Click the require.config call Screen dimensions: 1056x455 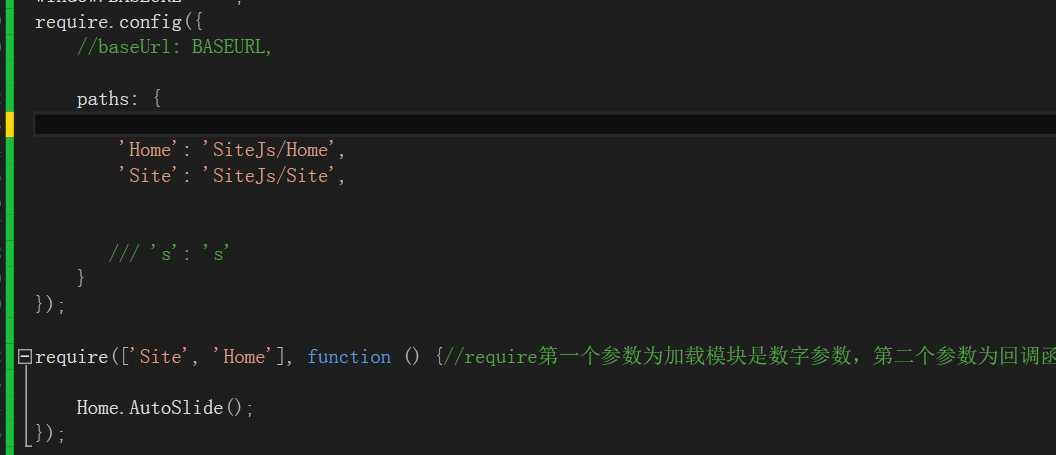[108, 22]
